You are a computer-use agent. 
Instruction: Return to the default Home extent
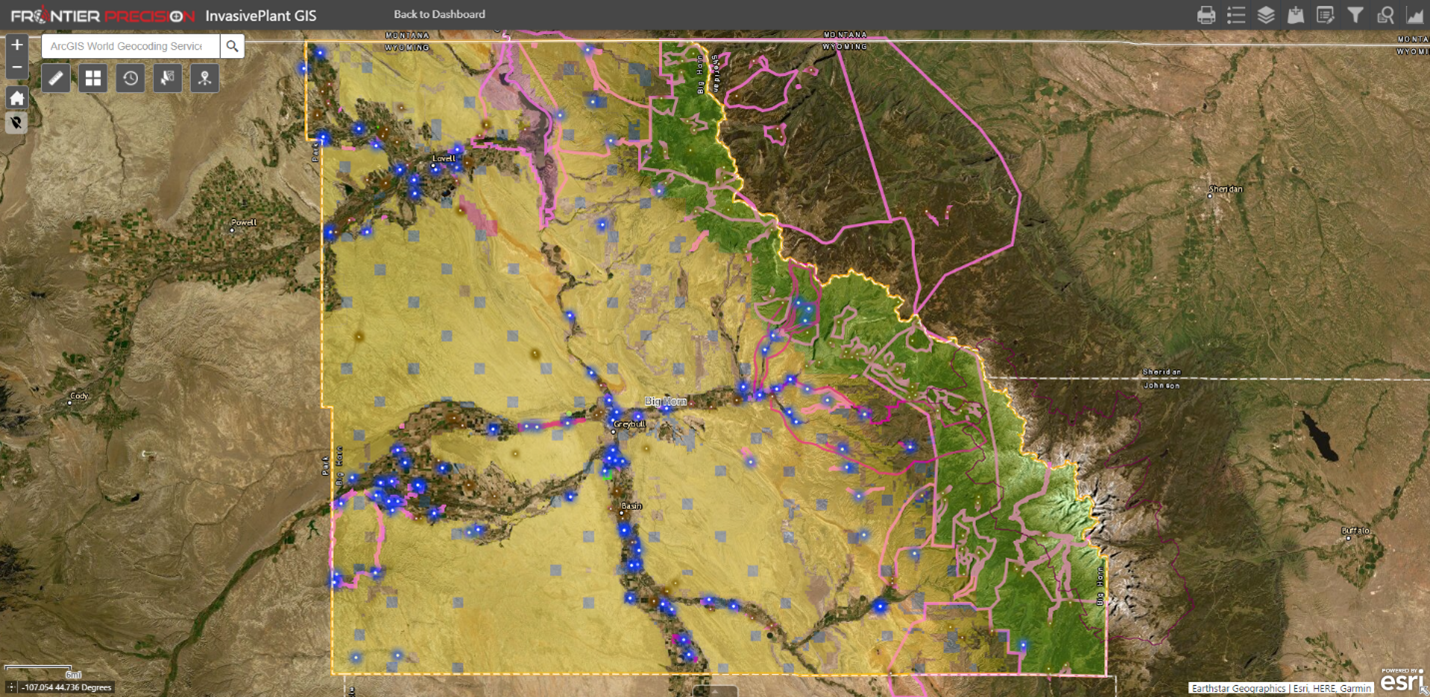pyautogui.click(x=17, y=97)
